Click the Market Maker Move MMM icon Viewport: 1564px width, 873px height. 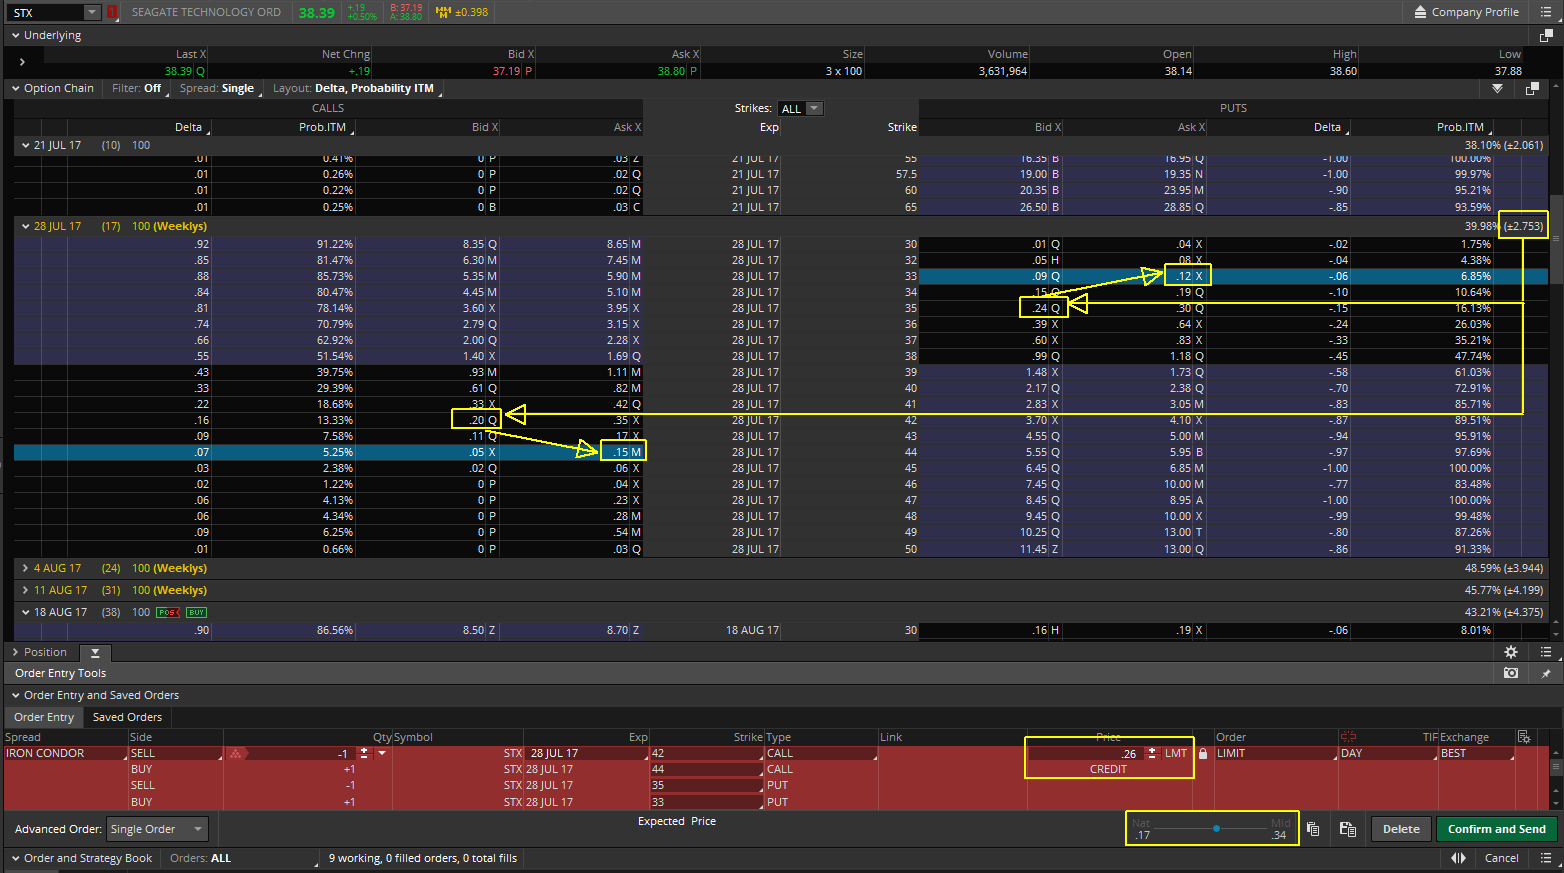pos(444,12)
